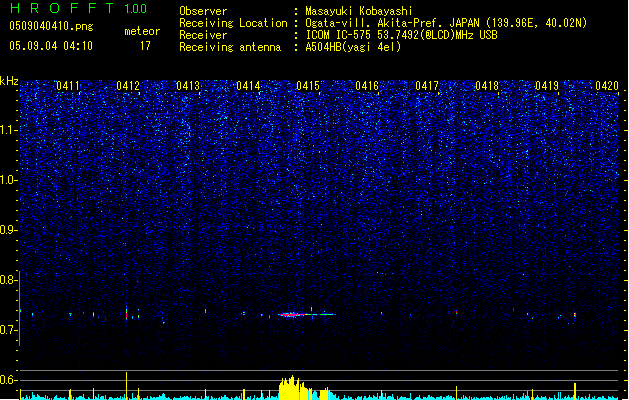
Task: Click the 0419 time marker
Action: 547,86
